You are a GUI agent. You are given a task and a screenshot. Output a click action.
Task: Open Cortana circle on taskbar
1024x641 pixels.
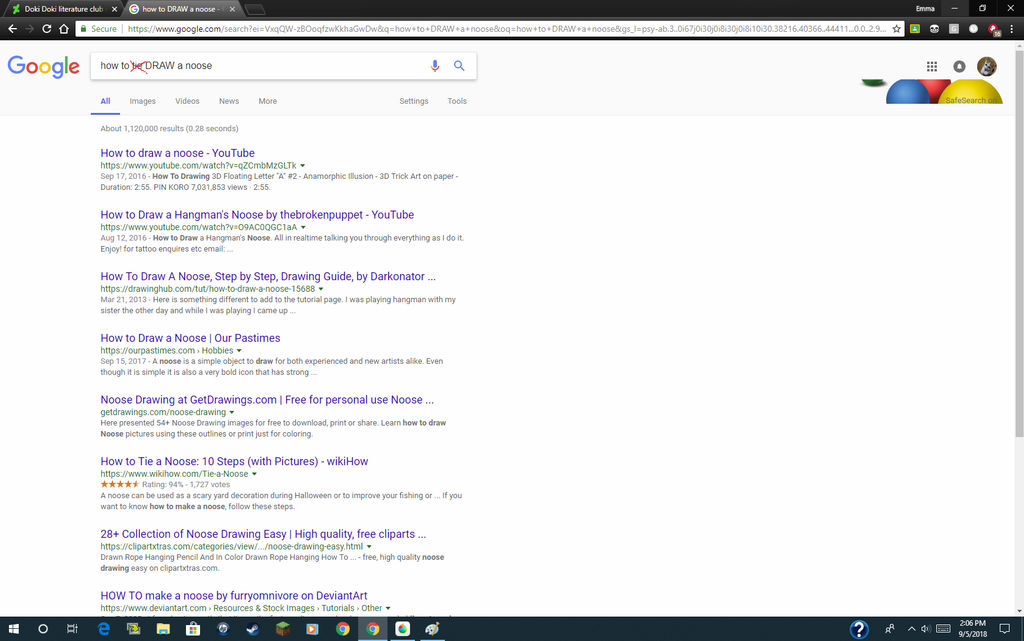tap(42, 629)
